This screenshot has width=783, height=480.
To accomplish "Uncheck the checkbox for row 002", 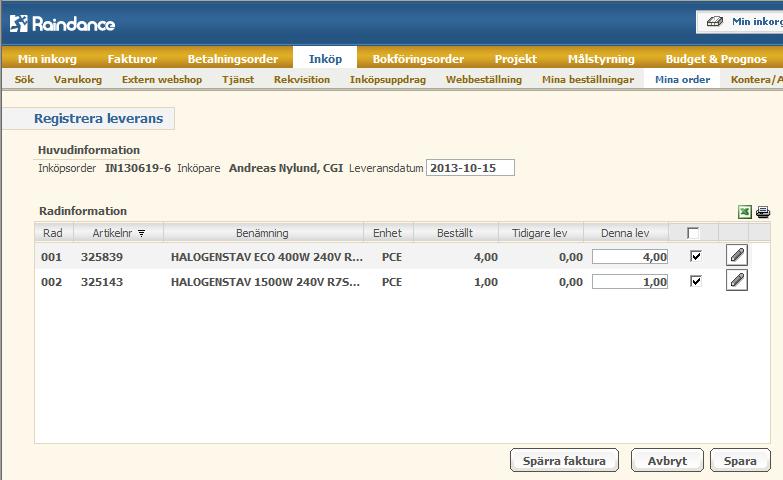I will click(695, 281).
